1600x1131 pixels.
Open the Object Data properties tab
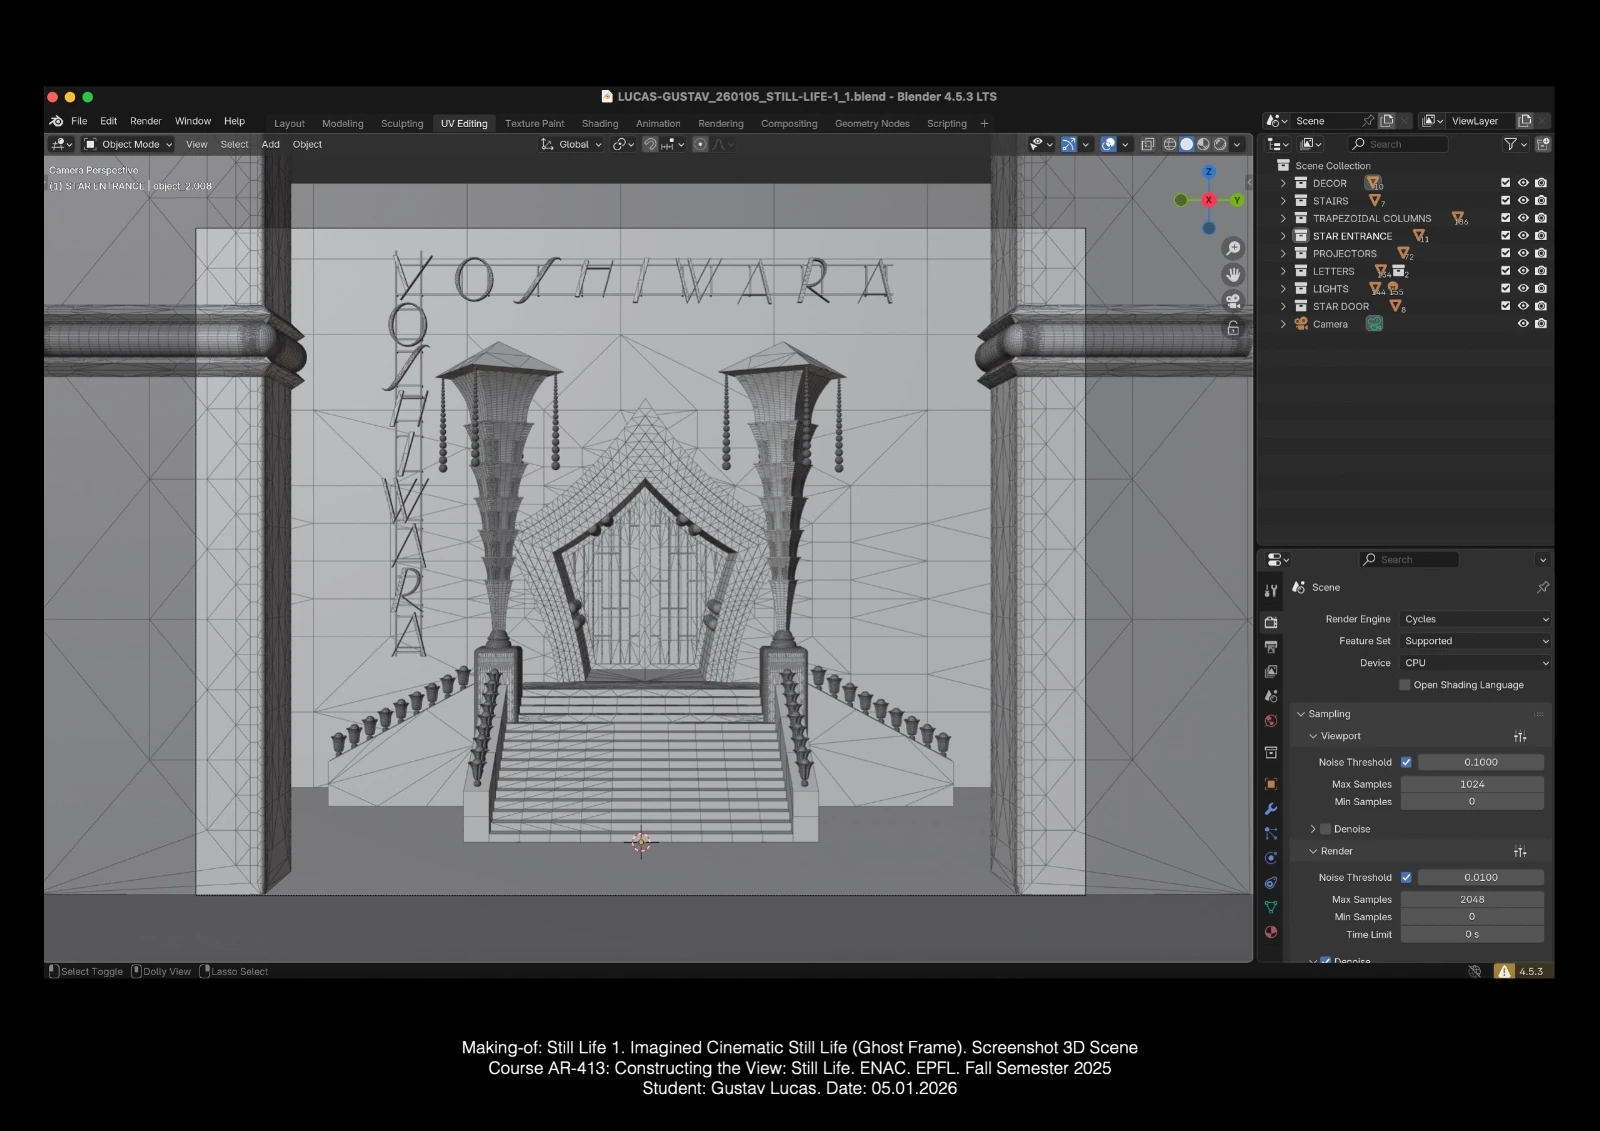click(1271, 907)
